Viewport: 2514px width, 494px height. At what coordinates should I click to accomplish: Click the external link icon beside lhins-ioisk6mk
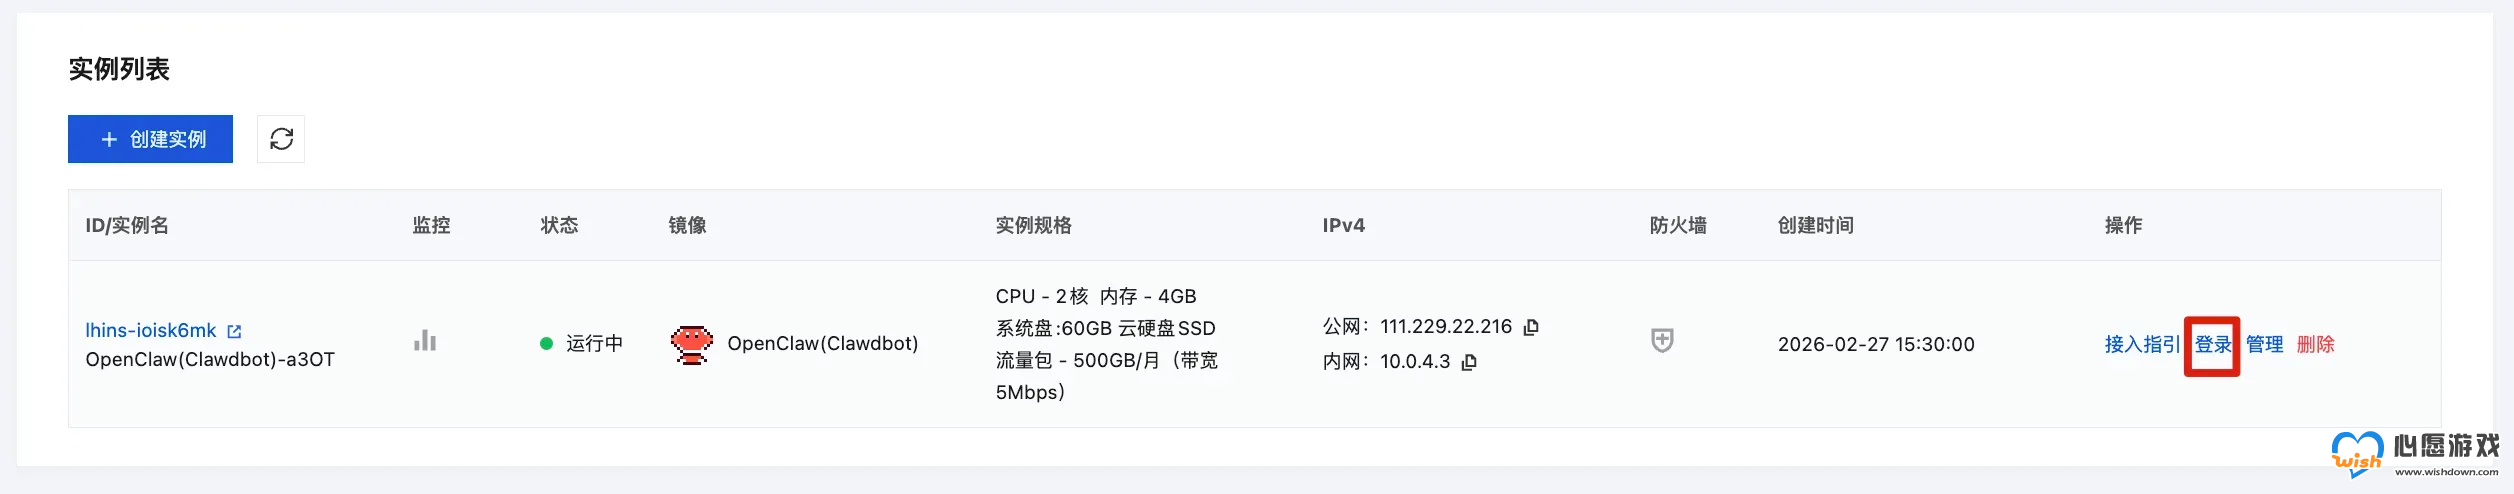pos(234,331)
